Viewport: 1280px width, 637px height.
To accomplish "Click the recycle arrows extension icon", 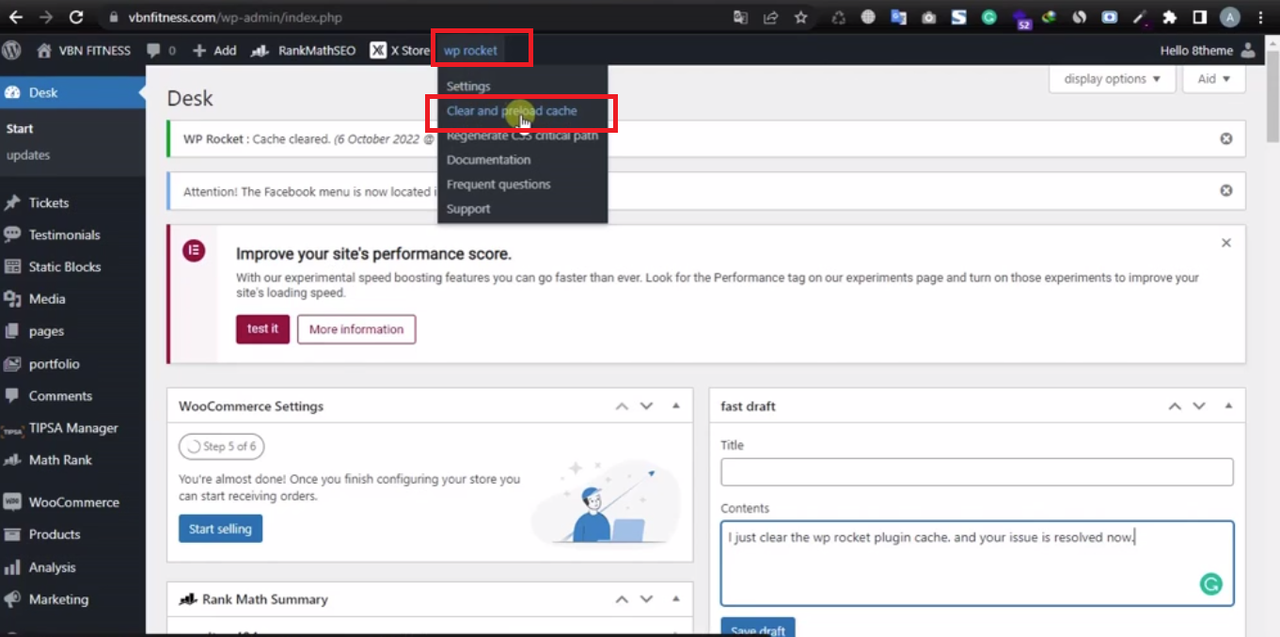I will [838, 17].
